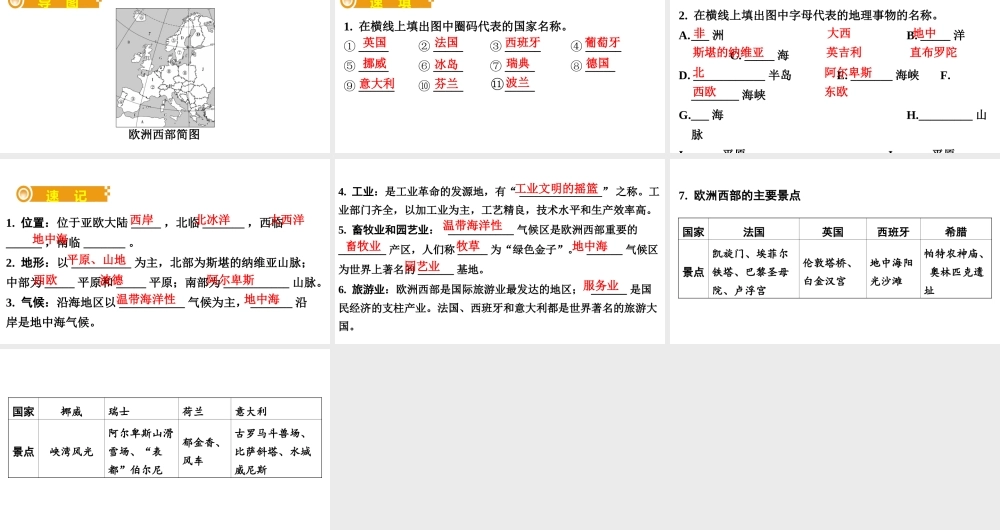The image size is (1000, 530).
Task: Click answer 波兰 beside circled number ⑪
Action: tap(518, 82)
